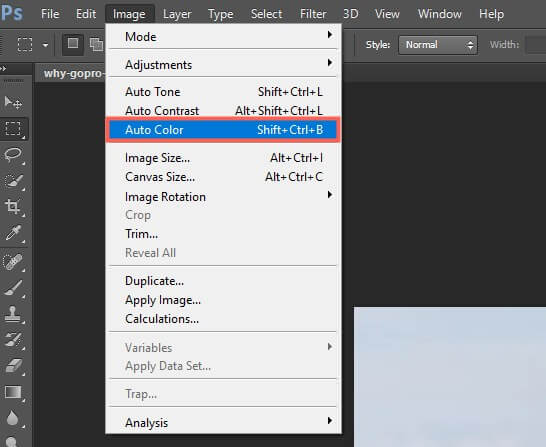This screenshot has height=447, width=546.
Task: Open the Help menu
Action: click(x=491, y=14)
